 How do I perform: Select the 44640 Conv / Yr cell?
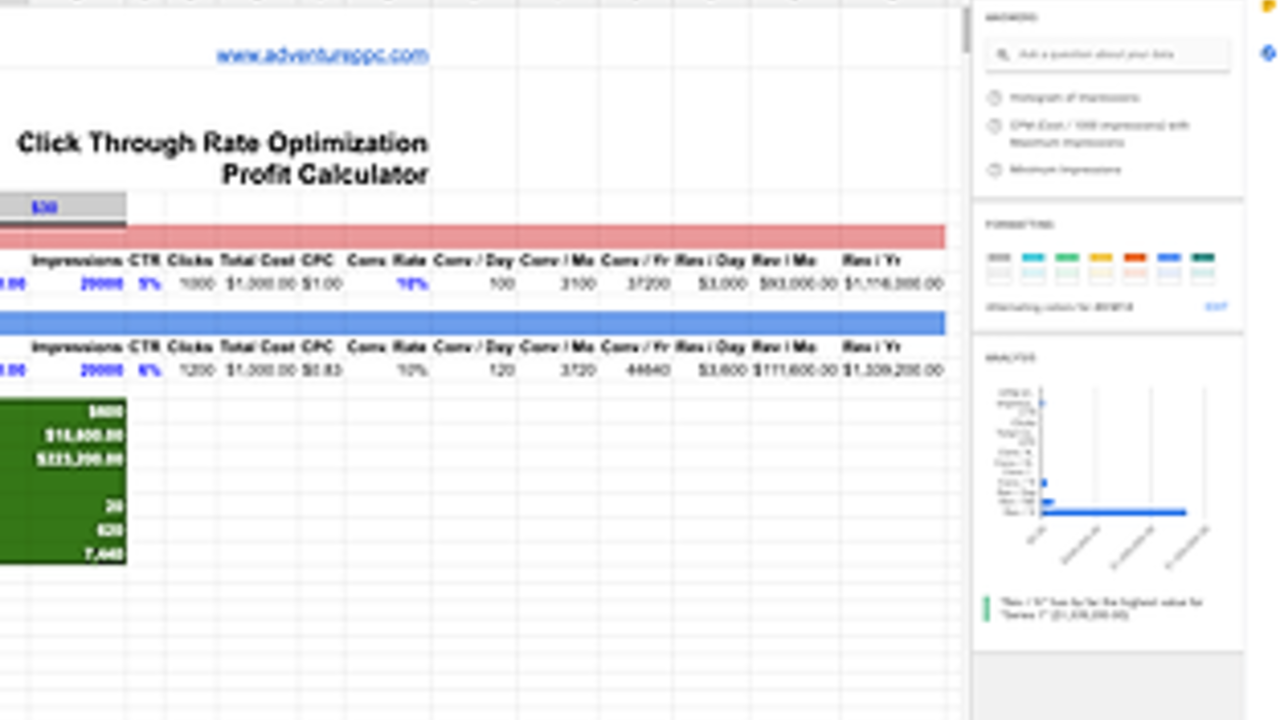coord(647,371)
